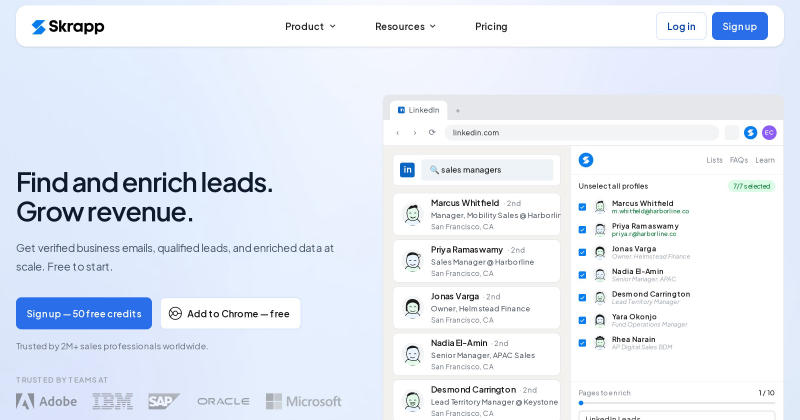This screenshot has height=420, width=800.
Task: Click the Log in button
Action: point(681,26)
